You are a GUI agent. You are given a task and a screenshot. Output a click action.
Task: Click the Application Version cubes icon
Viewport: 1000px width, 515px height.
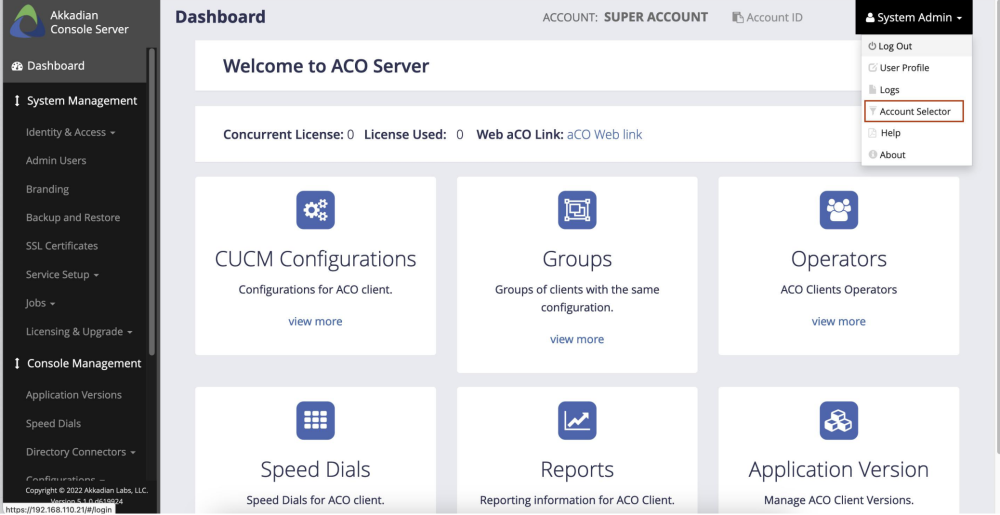click(839, 420)
